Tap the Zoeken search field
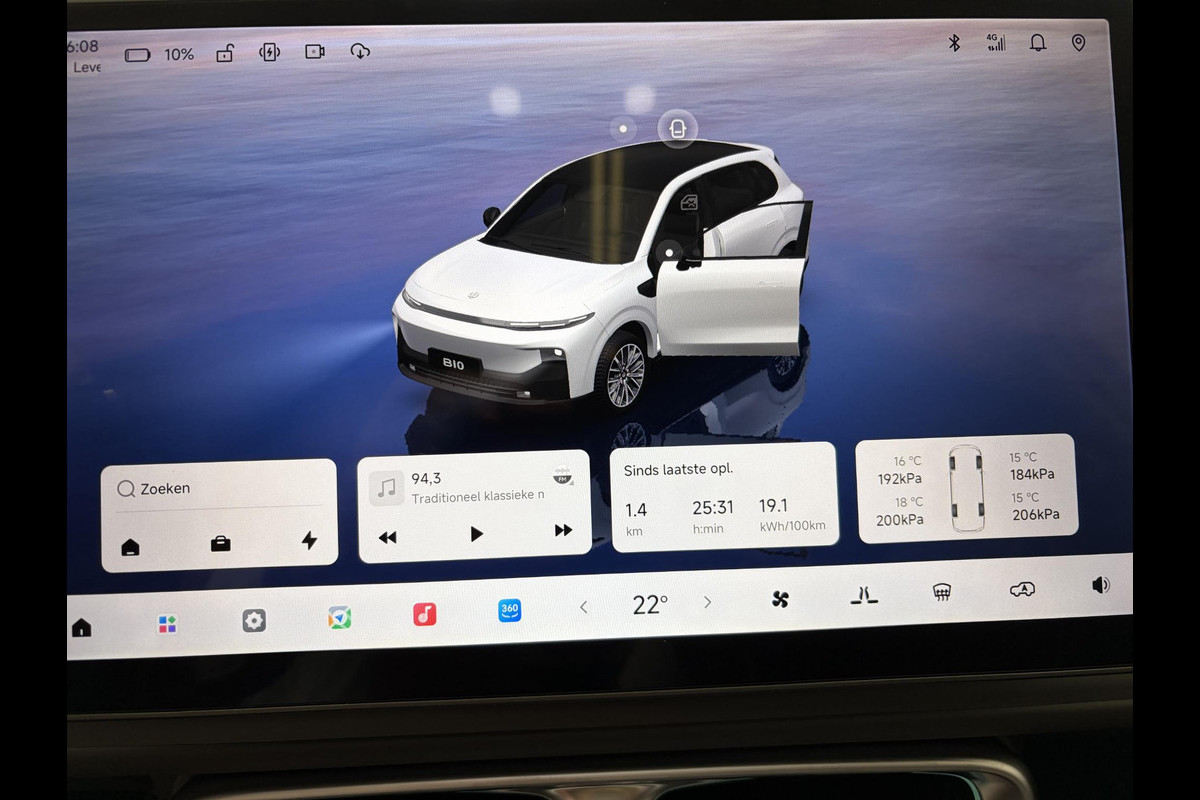This screenshot has height=800, width=1200. point(220,489)
